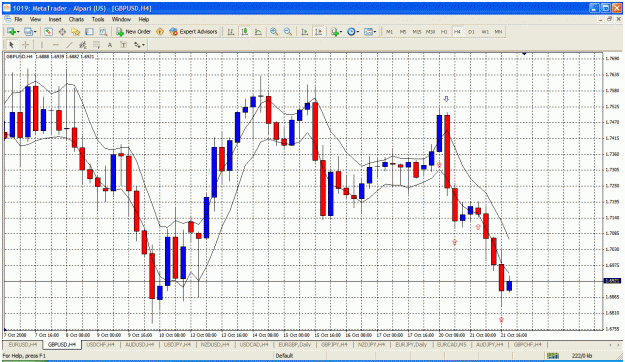This screenshot has width=625, height=362.
Task: Open the Market Watch window icon
Action: coord(48,32)
